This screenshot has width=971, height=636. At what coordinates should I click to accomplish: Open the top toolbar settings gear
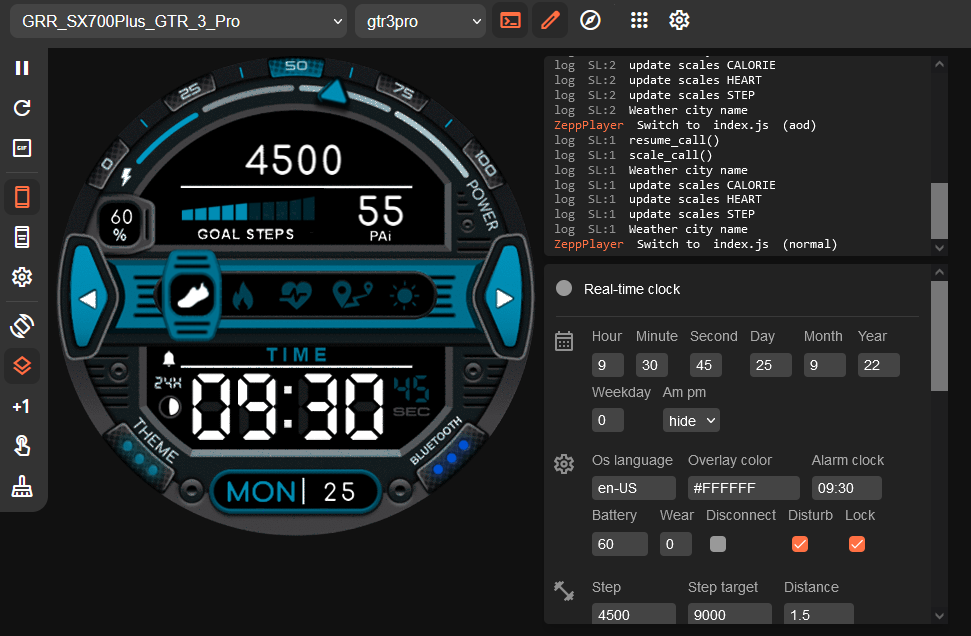tap(679, 20)
